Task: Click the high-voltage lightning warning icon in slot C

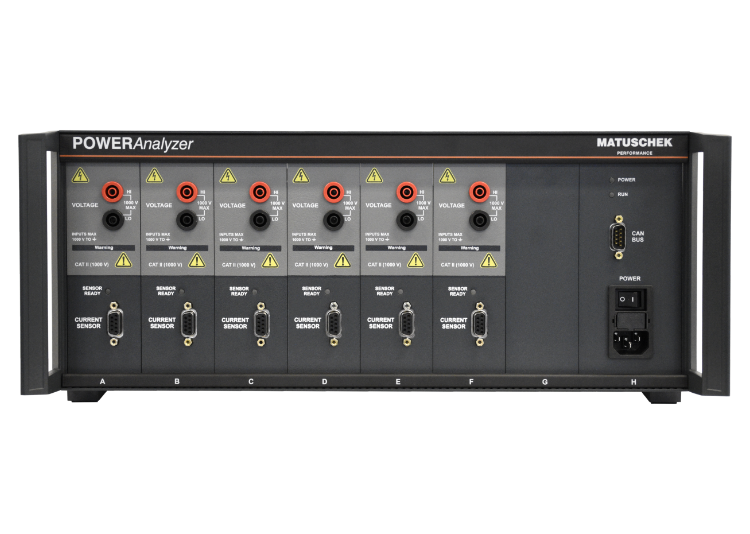Action: pyautogui.click(x=228, y=176)
